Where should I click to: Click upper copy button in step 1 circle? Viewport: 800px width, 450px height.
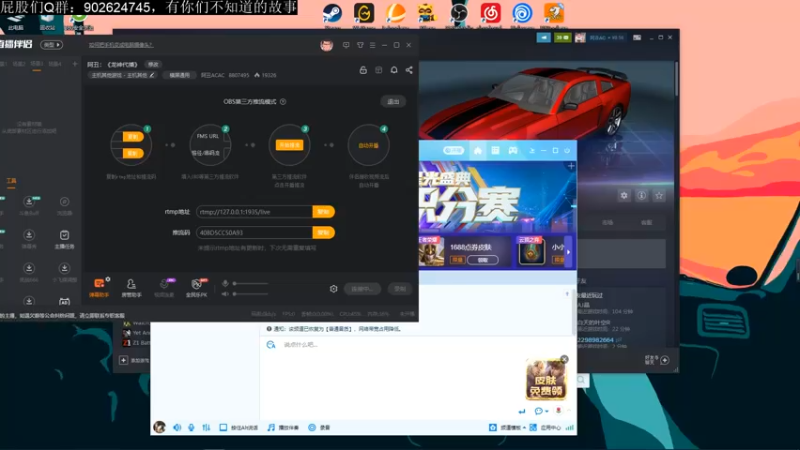pyautogui.click(x=133, y=137)
